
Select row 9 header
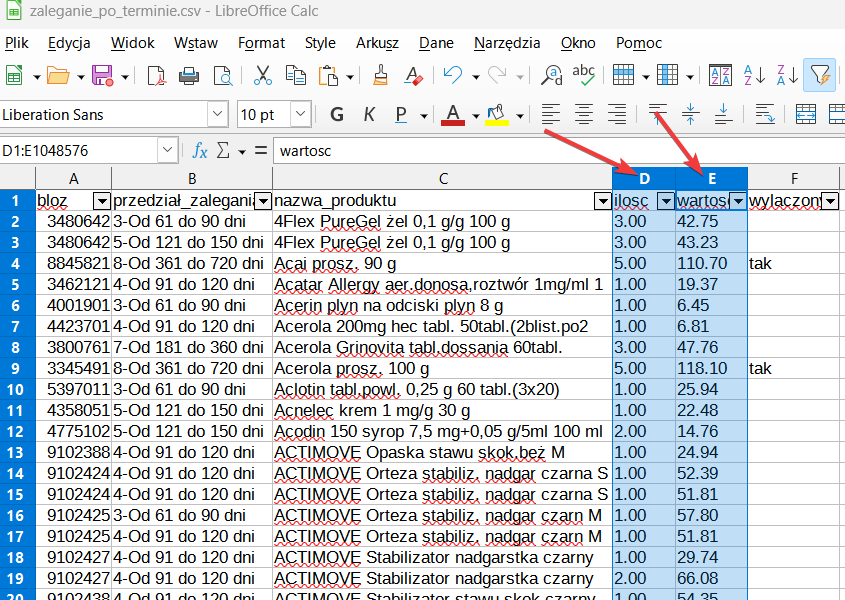(x=17, y=368)
